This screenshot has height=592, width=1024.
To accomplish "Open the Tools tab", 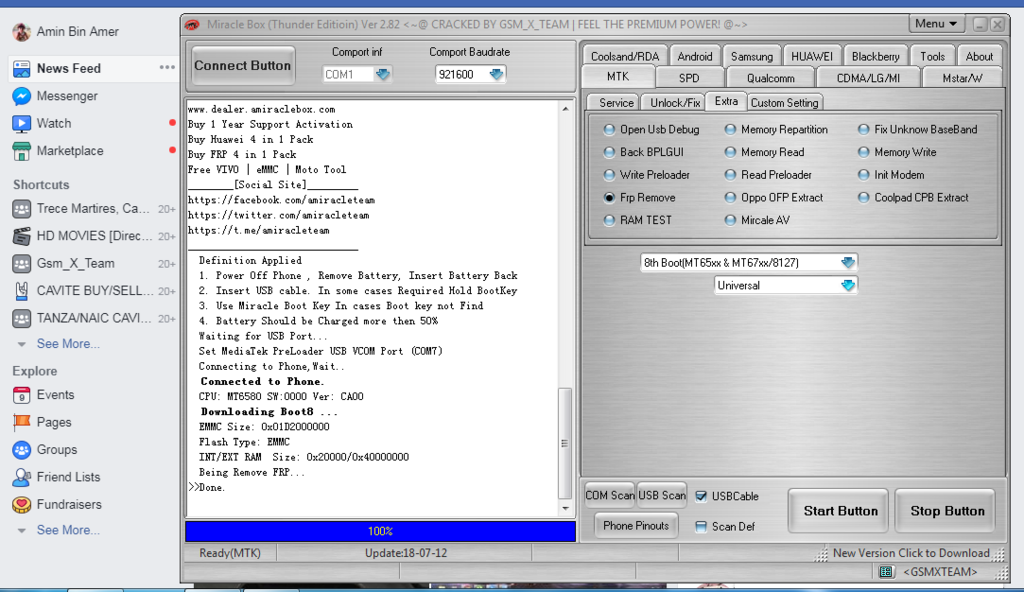I will point(933,56).
